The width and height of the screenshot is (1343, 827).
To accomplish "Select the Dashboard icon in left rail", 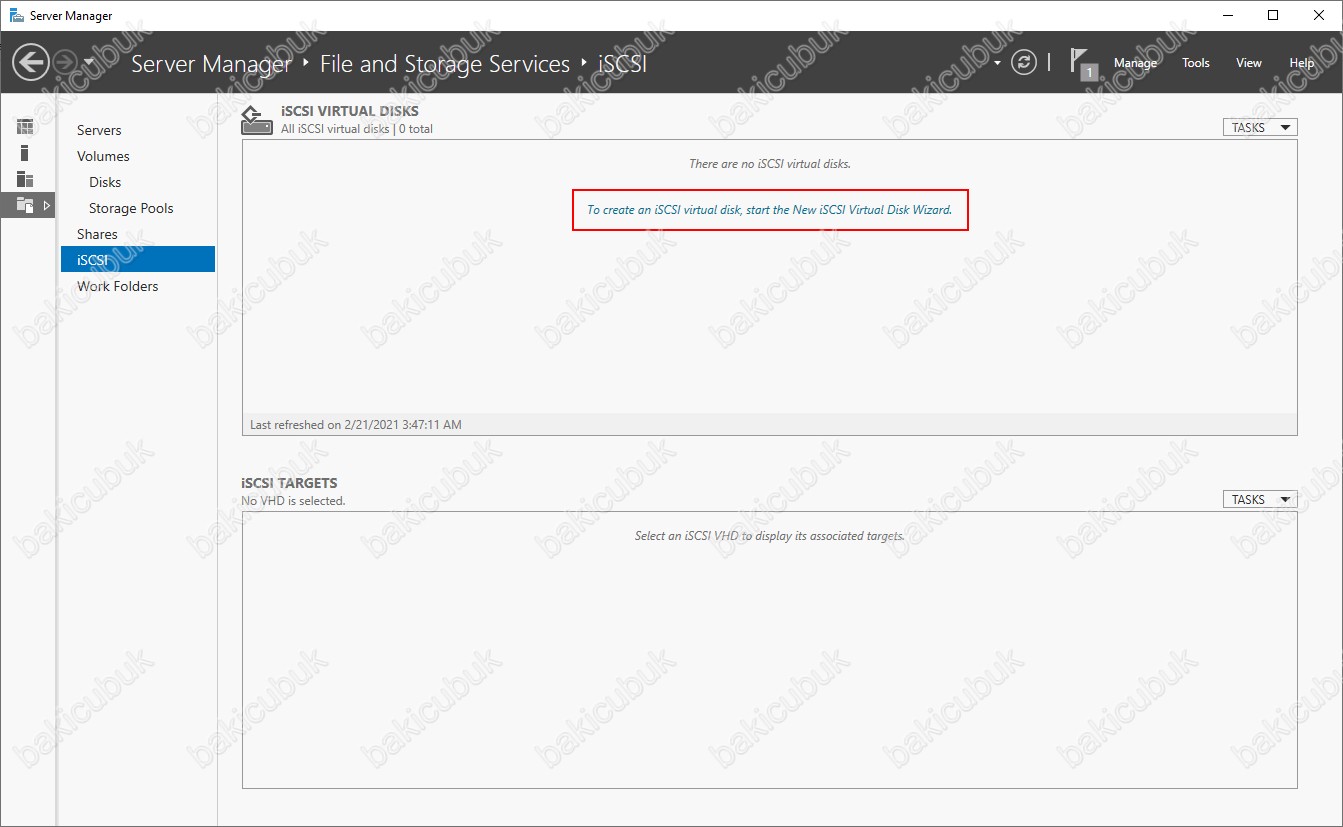I will pyautogui.click(x=25, y=127).
